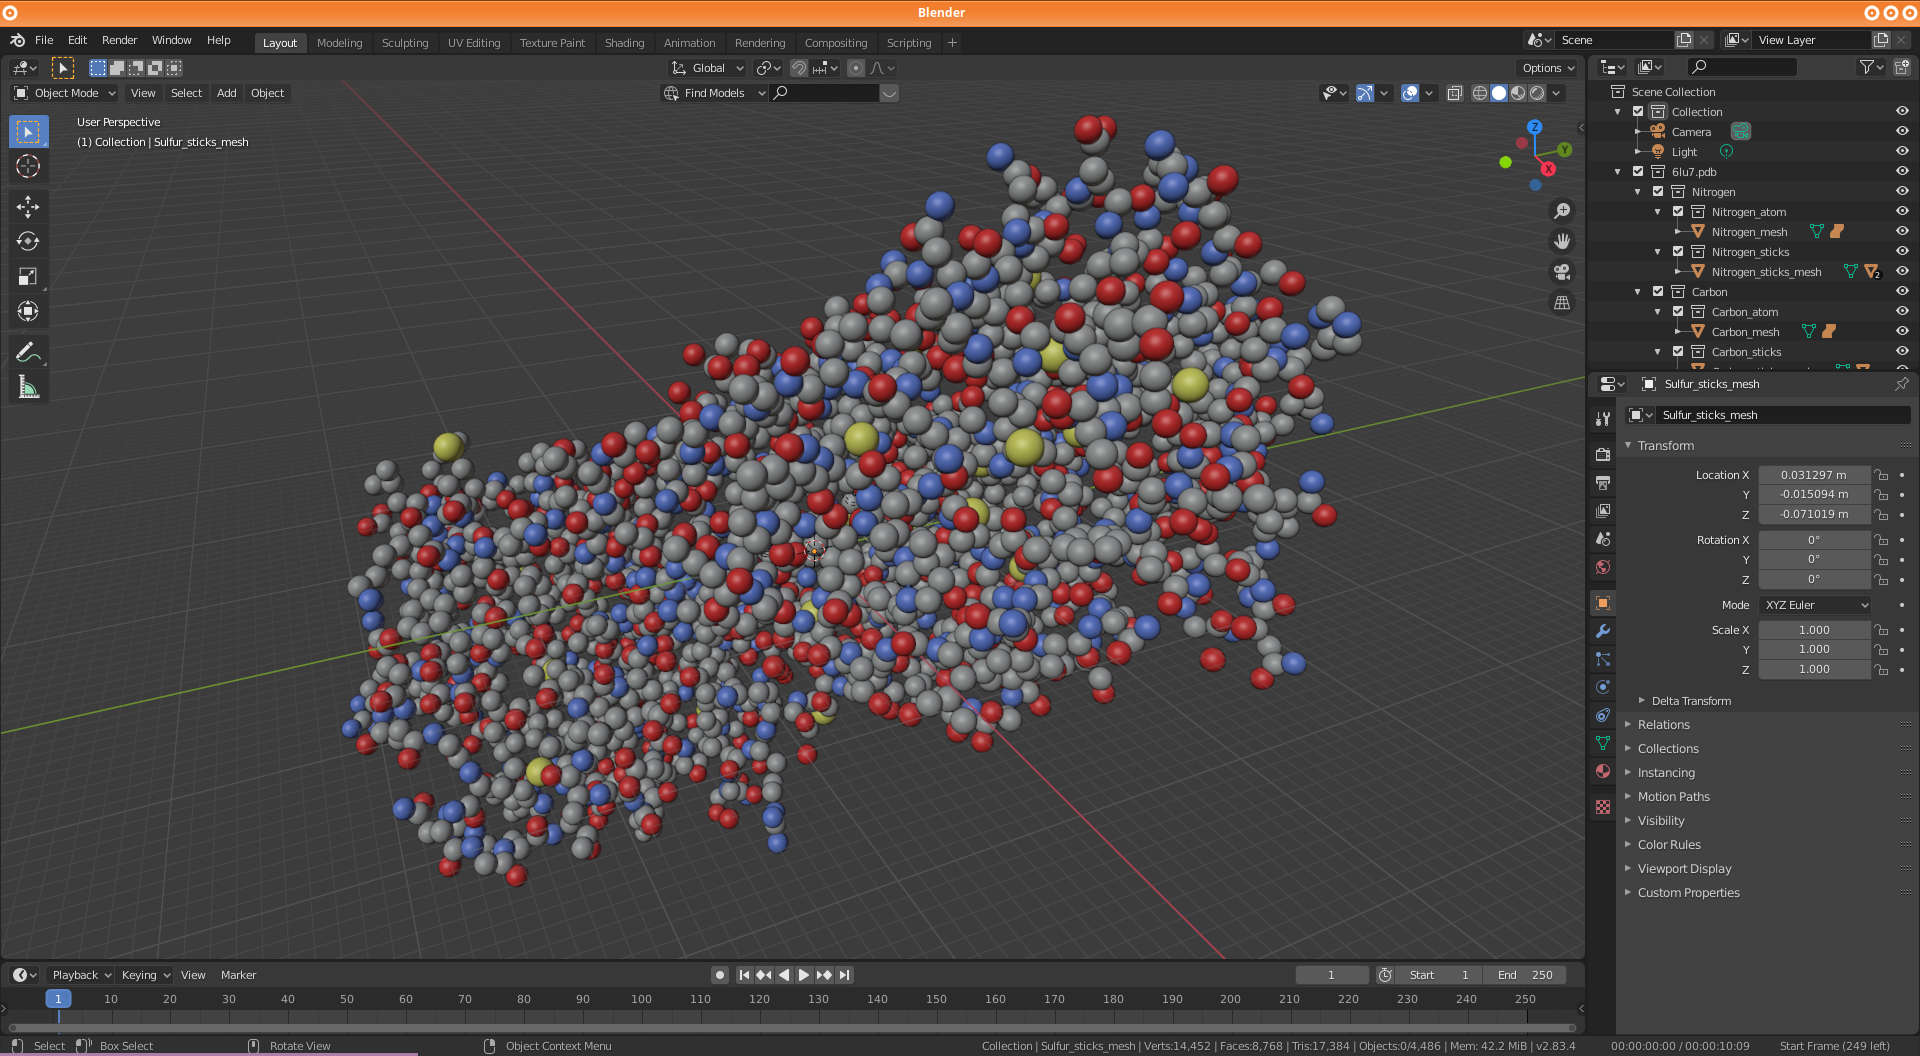
Task: Open the Object Mode dropdown
Action: [64, 93]
